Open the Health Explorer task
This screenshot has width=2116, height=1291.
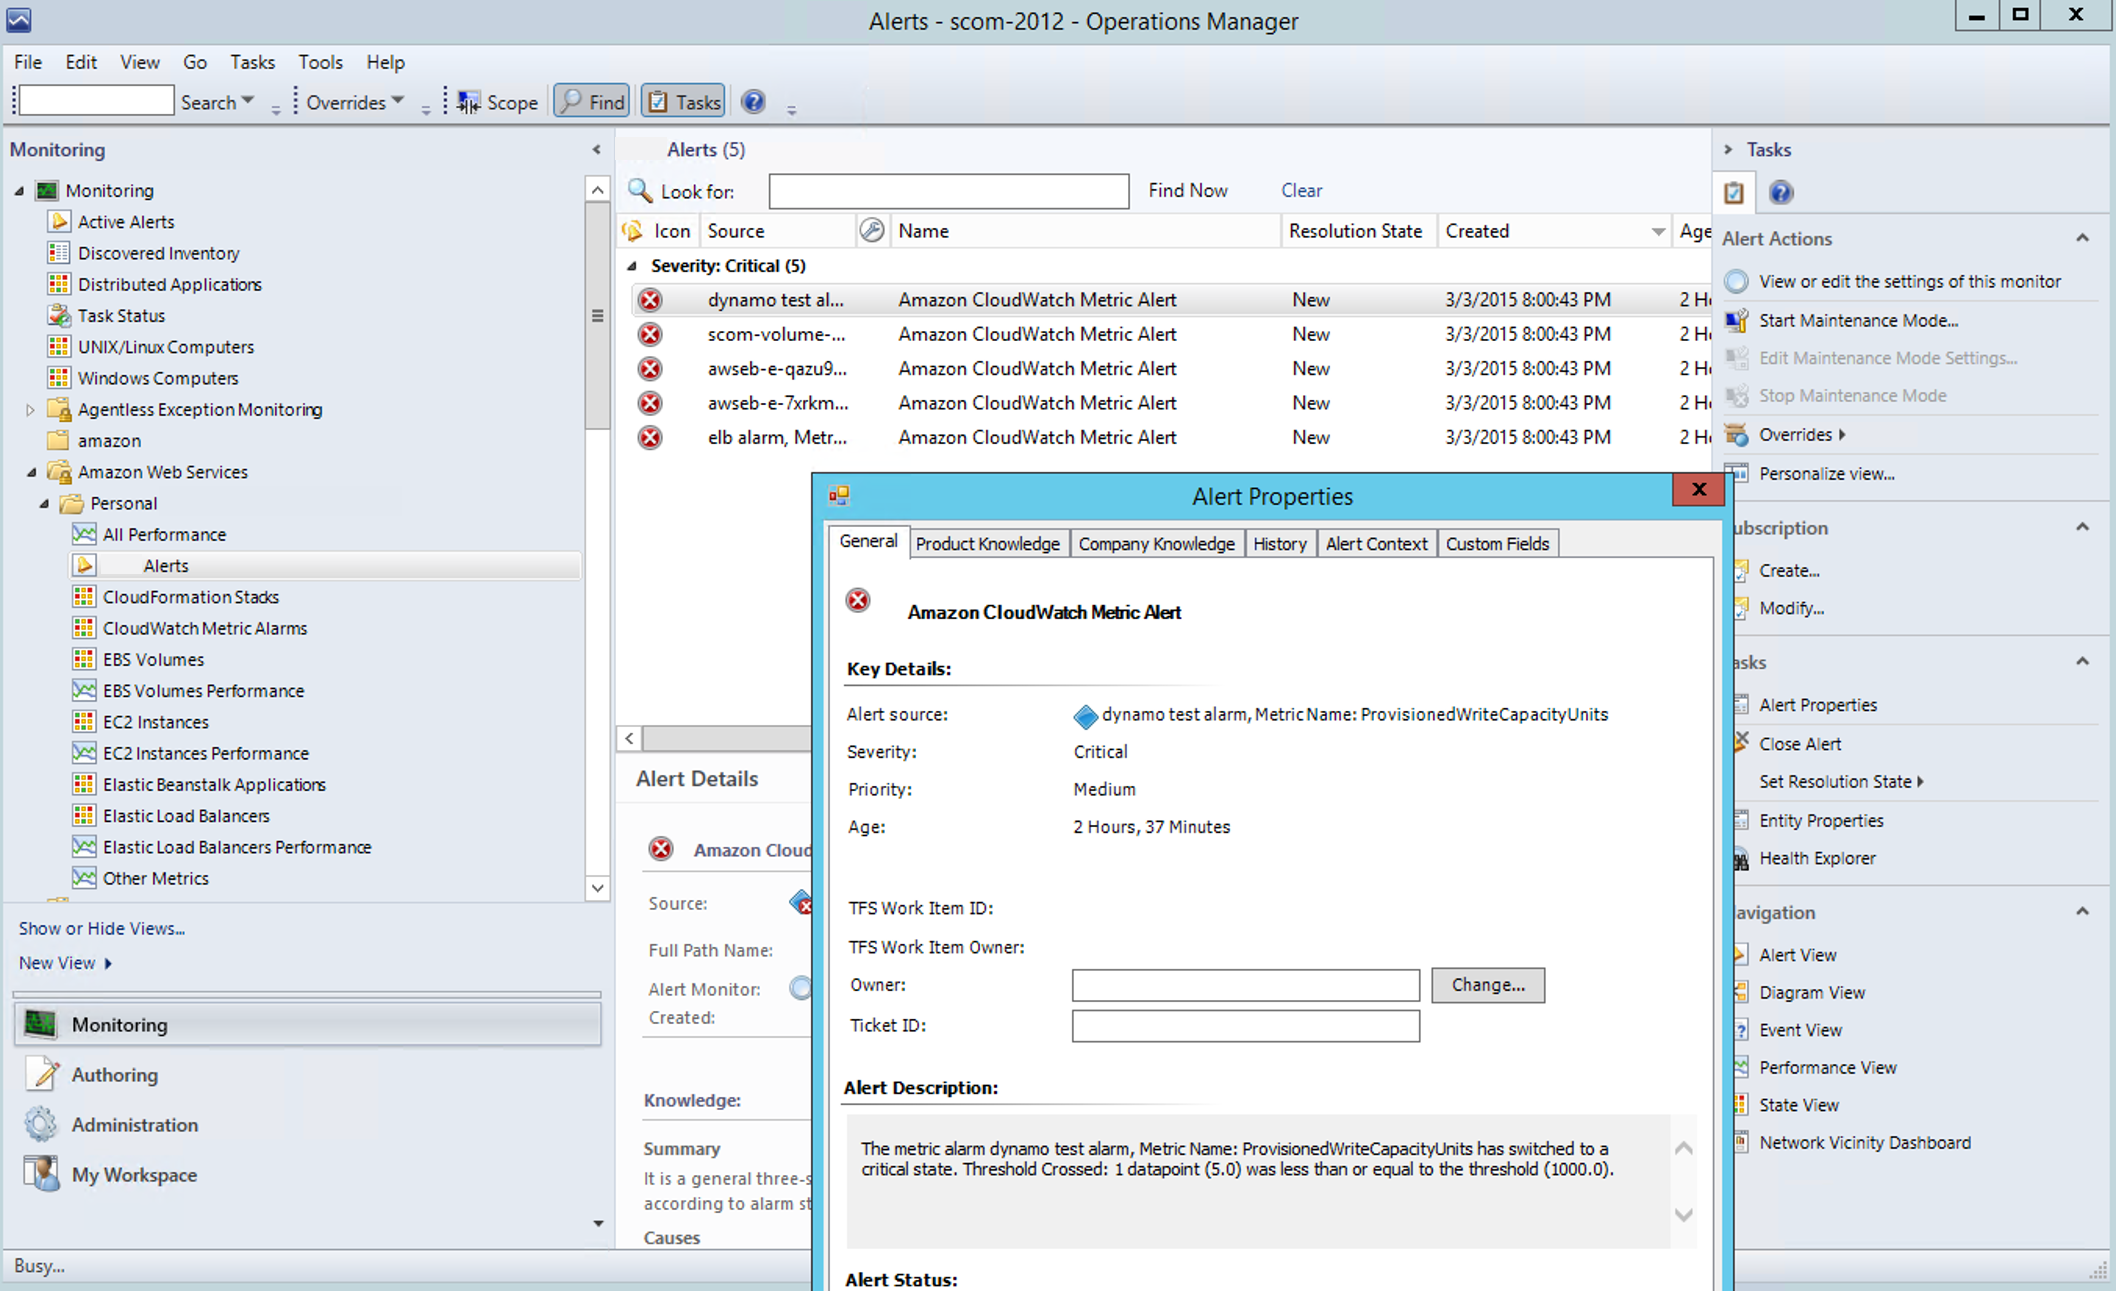1817,858
